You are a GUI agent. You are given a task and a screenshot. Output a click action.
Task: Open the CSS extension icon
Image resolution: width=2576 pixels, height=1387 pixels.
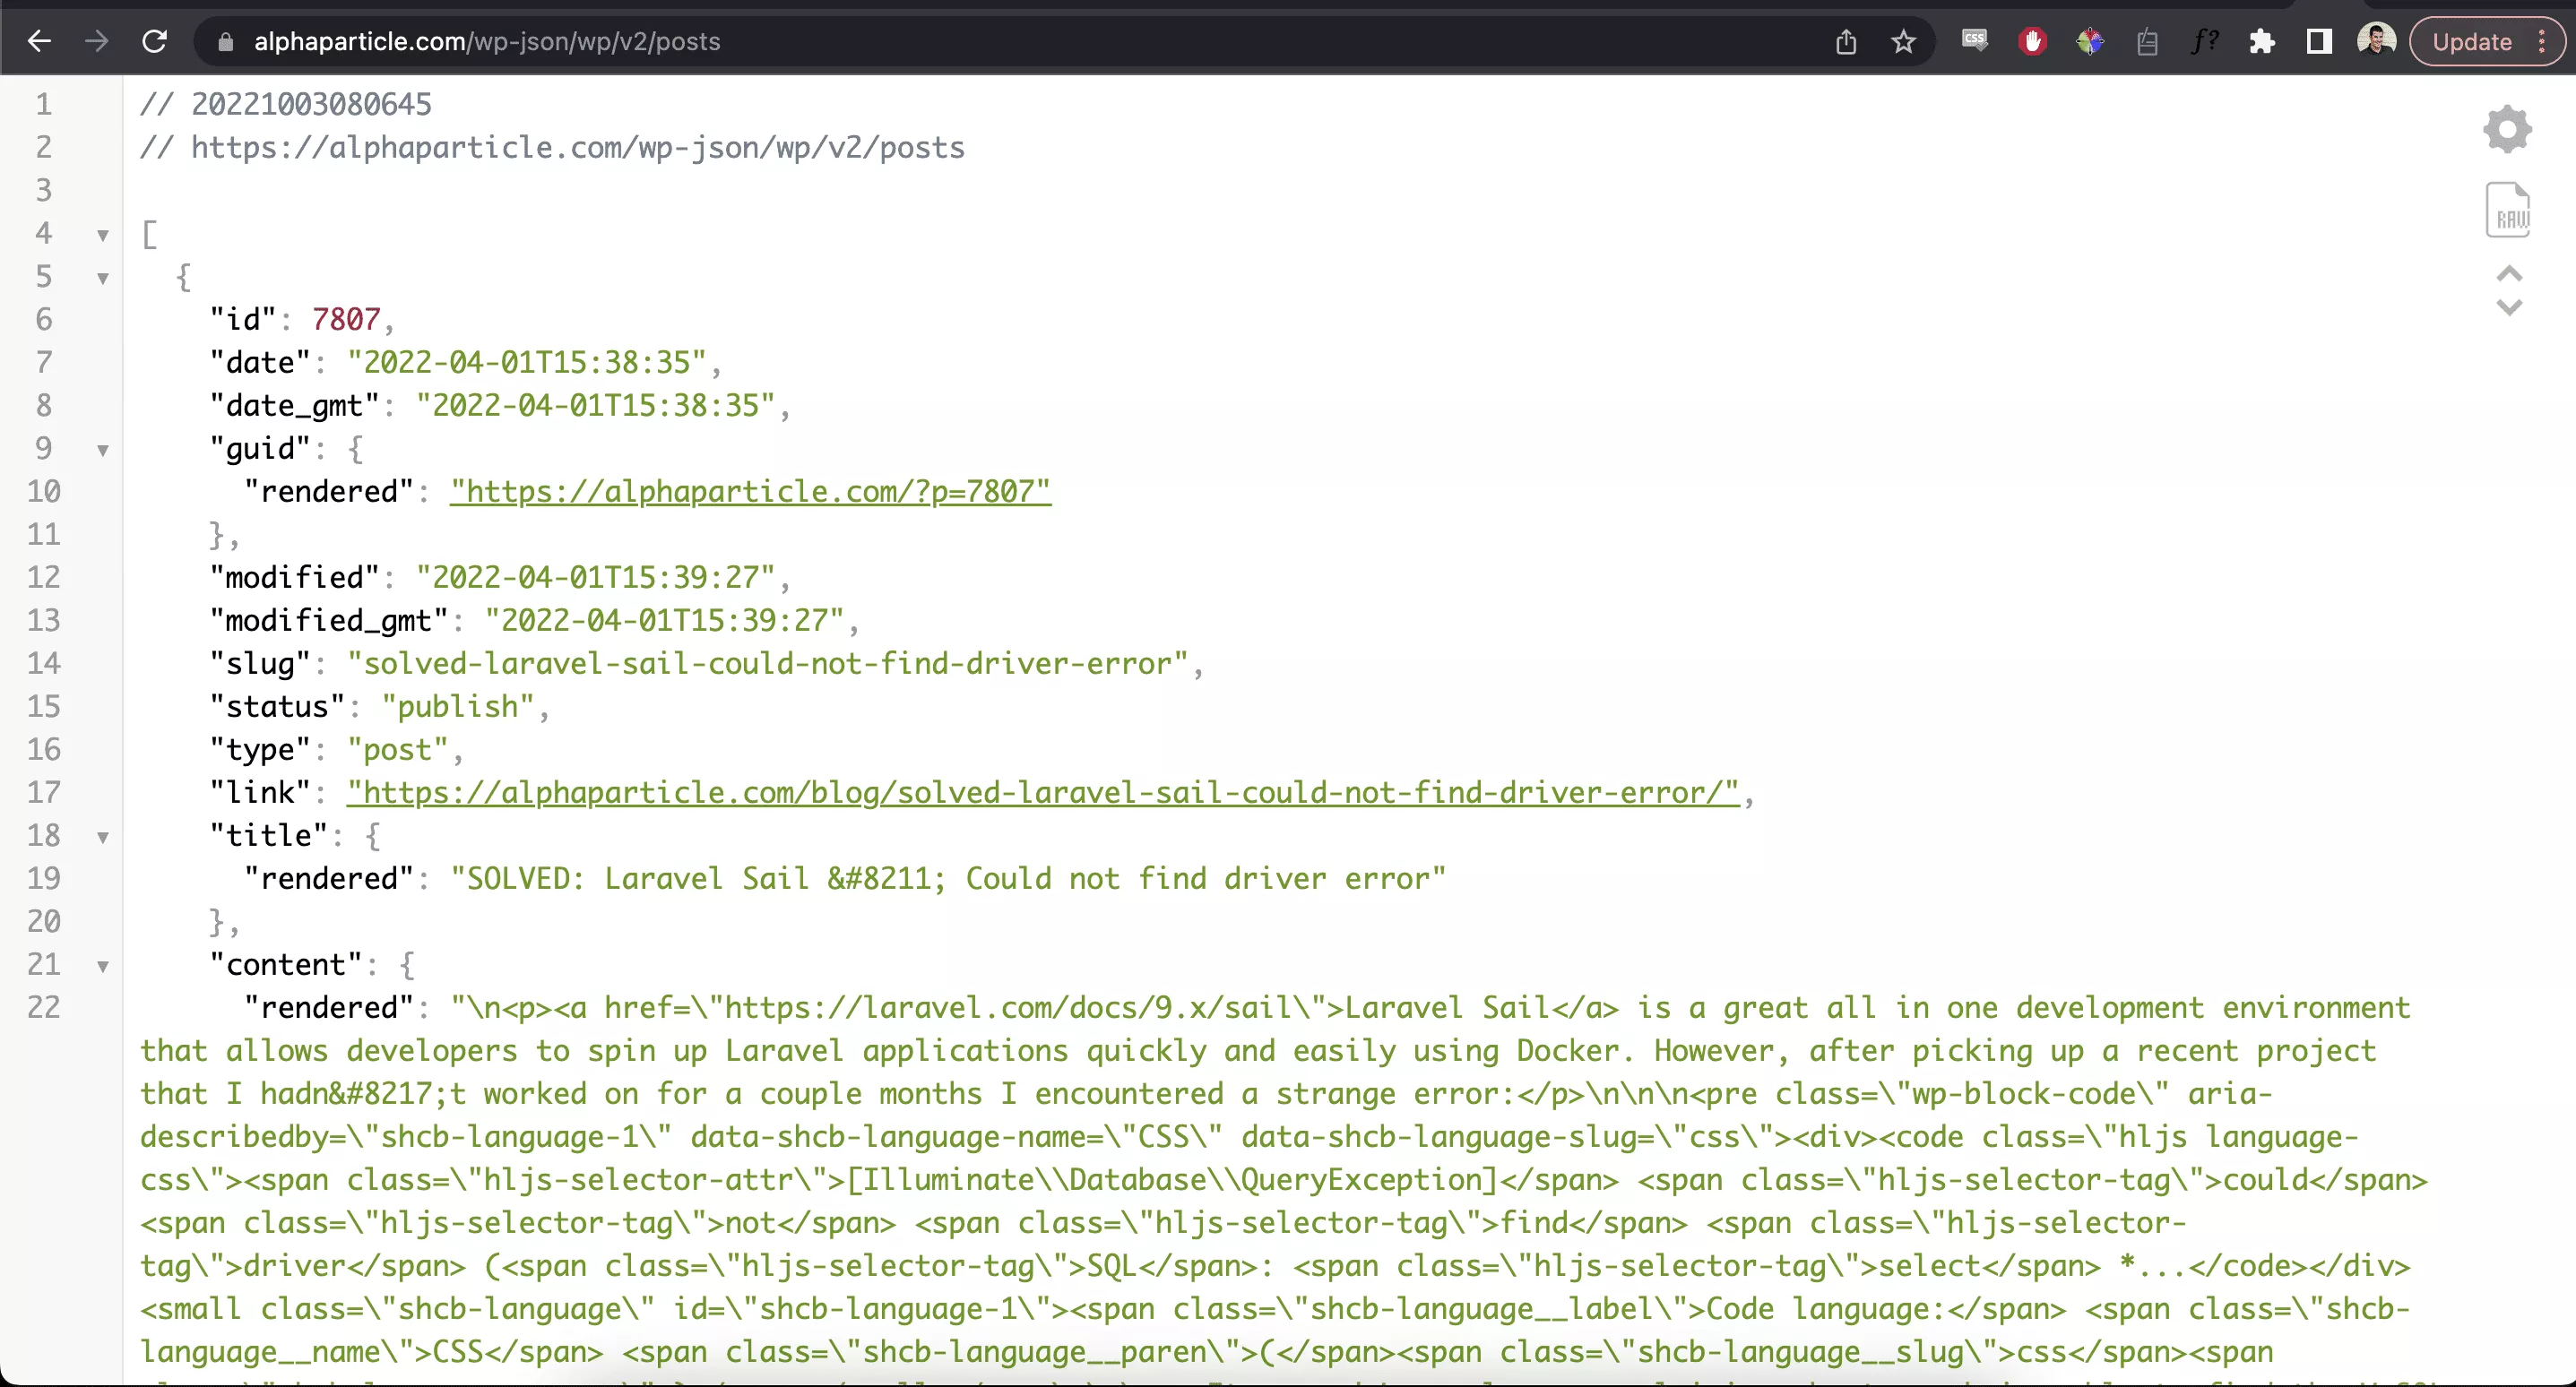point(1975,41)
